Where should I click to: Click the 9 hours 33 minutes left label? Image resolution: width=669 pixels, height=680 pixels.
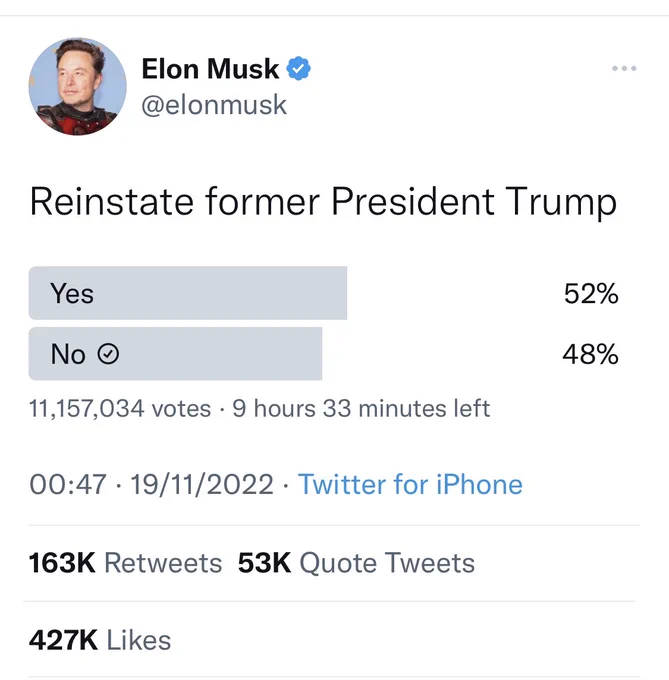[x=361, y=409]
